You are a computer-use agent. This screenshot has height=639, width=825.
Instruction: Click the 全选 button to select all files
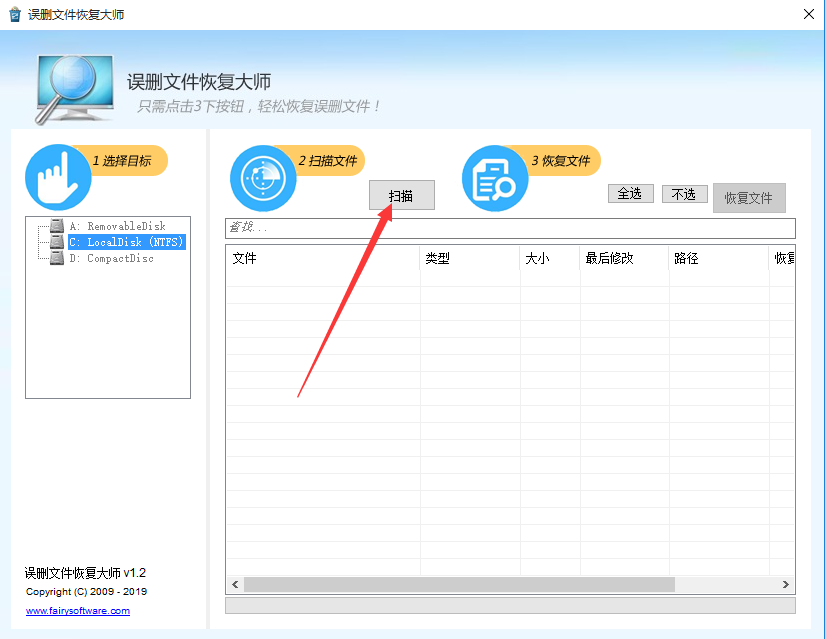click(x=630, y=193)
